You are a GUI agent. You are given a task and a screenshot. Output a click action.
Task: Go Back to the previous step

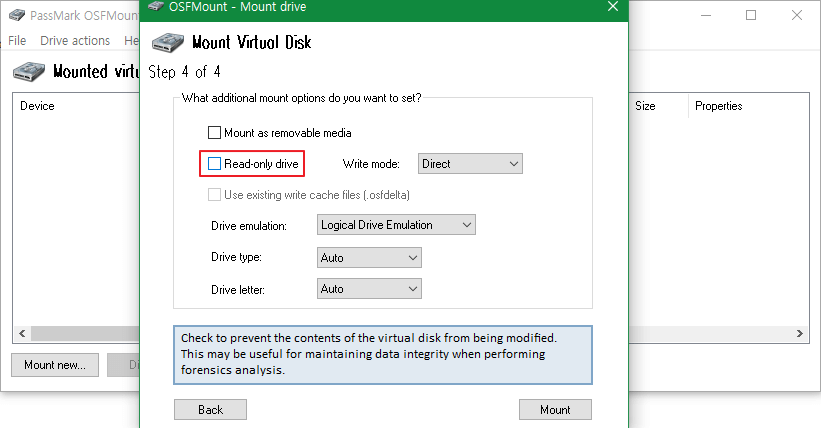pos(210,410)
